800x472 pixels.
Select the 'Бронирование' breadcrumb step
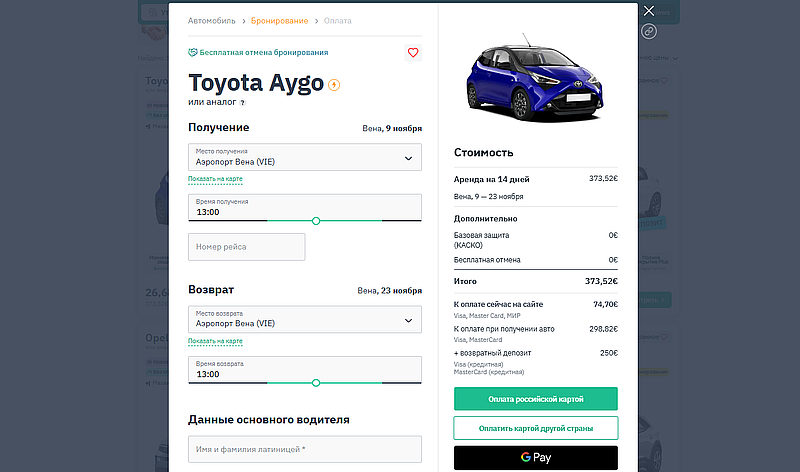click(280, 21)
